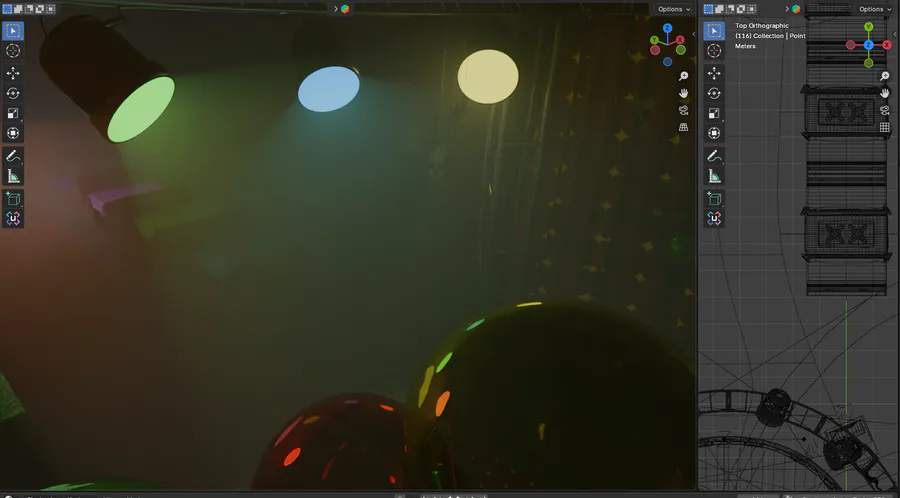The height and width of the screenshot is (498, 900).
Task: Switch perspective/orthographic grid icon in right viewport
Action: coord(885,127)
